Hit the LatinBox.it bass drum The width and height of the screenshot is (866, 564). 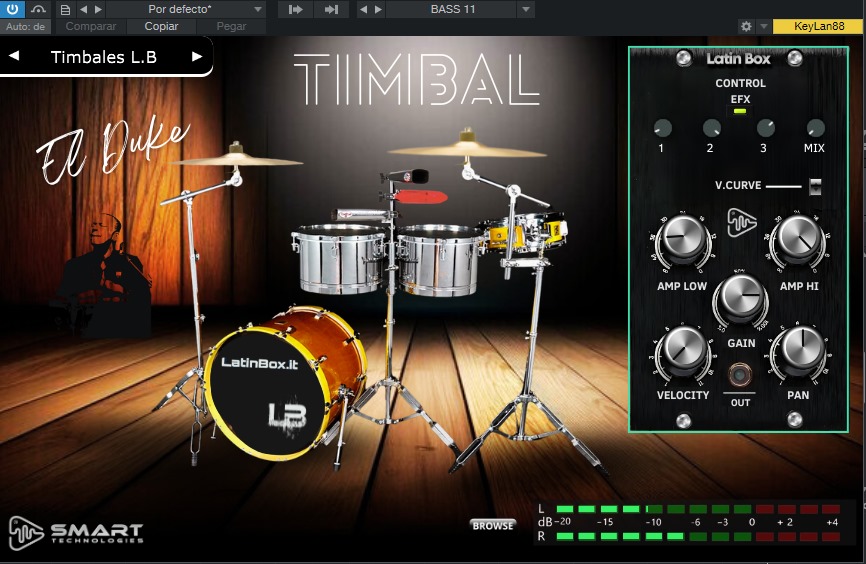coord(284,383)
